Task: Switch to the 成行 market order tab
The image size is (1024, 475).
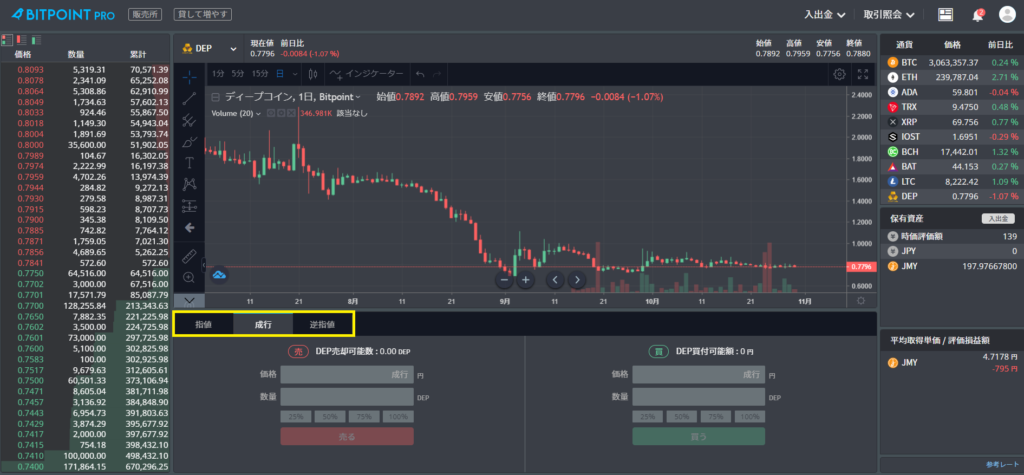Action: pyautogui.click(x=263, y=324)
